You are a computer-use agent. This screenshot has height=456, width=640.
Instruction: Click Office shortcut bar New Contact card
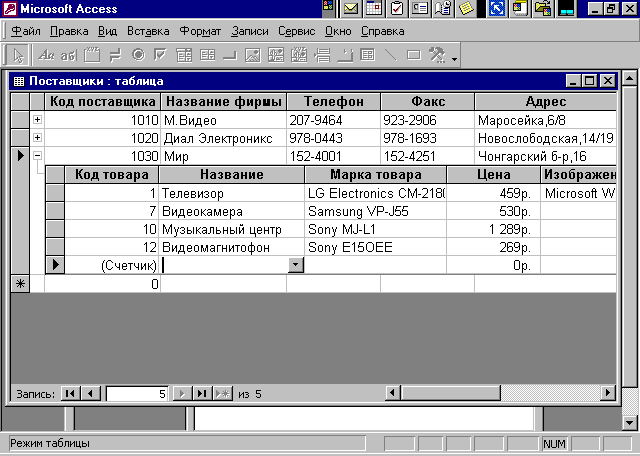point(420,9)
